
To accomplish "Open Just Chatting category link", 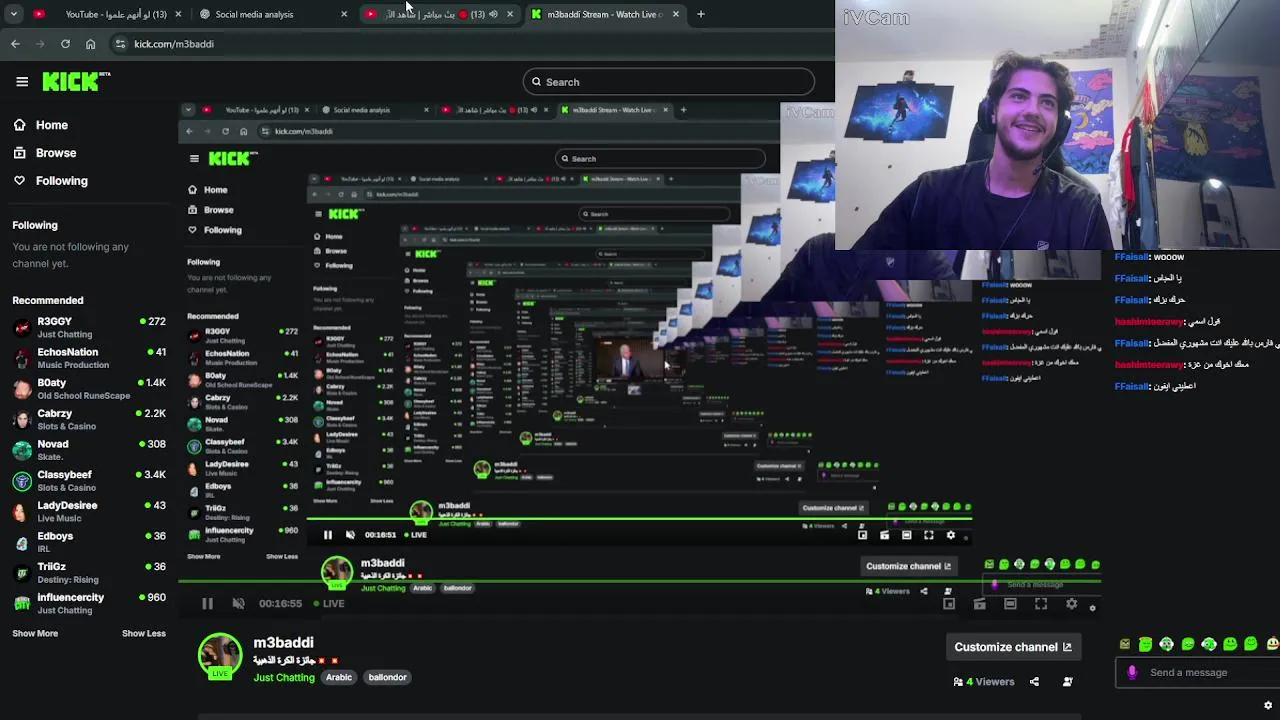I will tap(284, 677).
